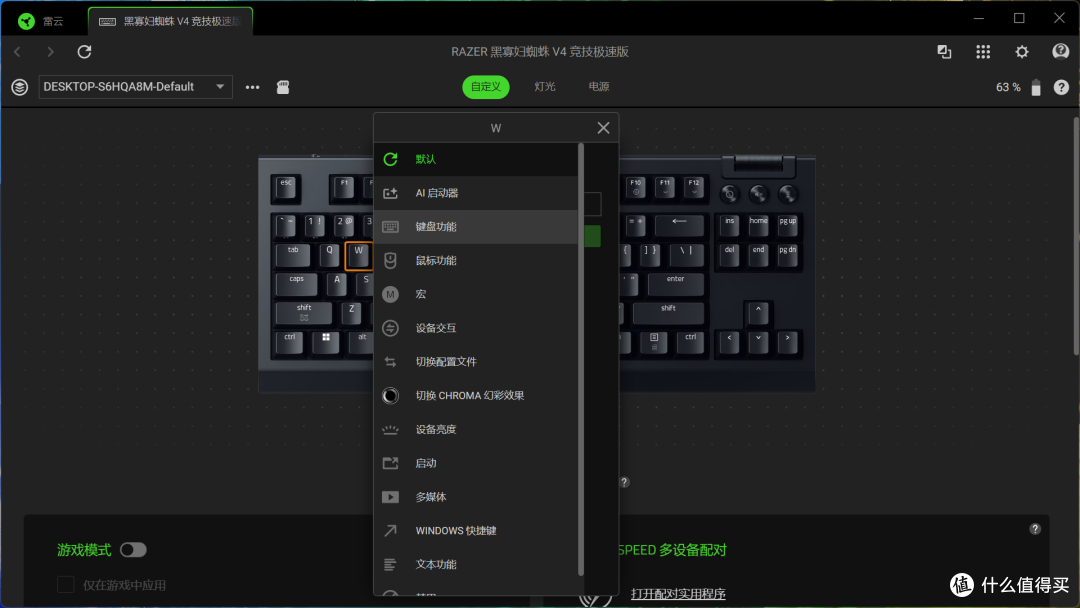Click the left Ctrl key on keyboard
The height and width of the screenshot is (608, 1080).
click(x=289, y=342)
